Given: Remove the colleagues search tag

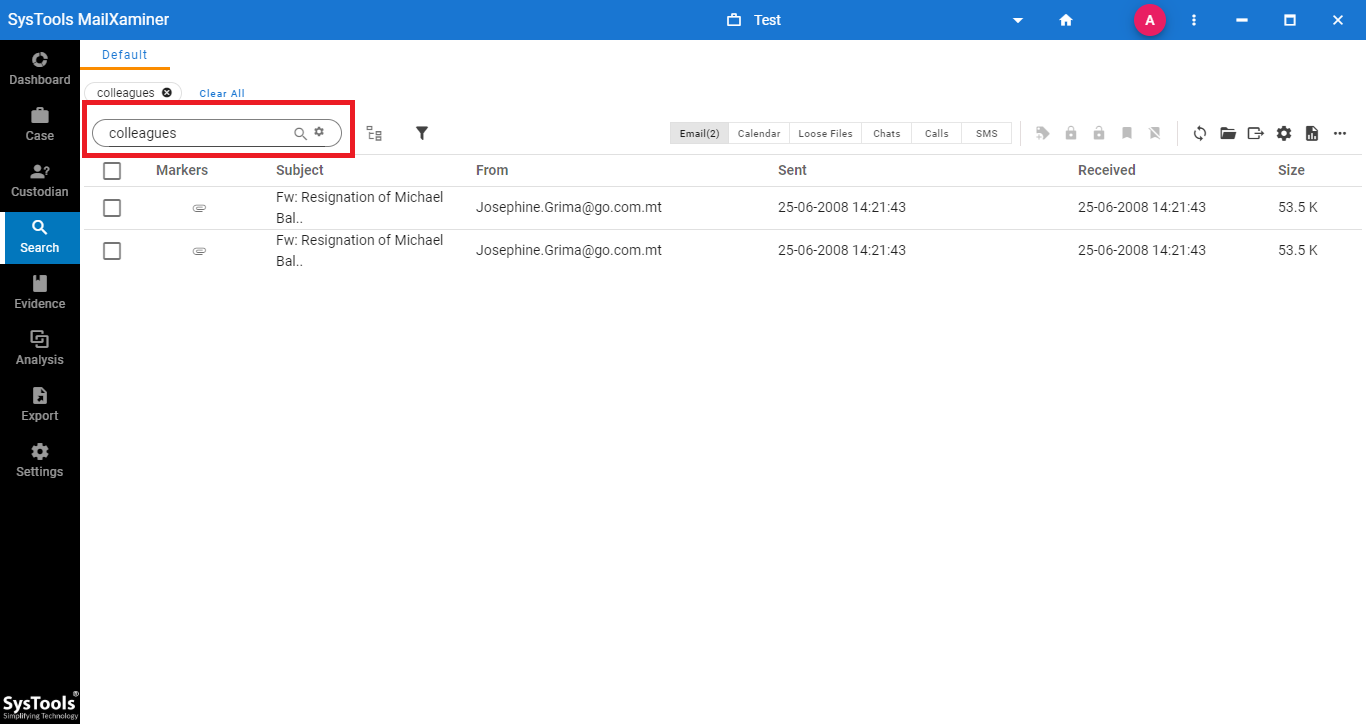Looking at the screenshot, I should pos(167,92).
